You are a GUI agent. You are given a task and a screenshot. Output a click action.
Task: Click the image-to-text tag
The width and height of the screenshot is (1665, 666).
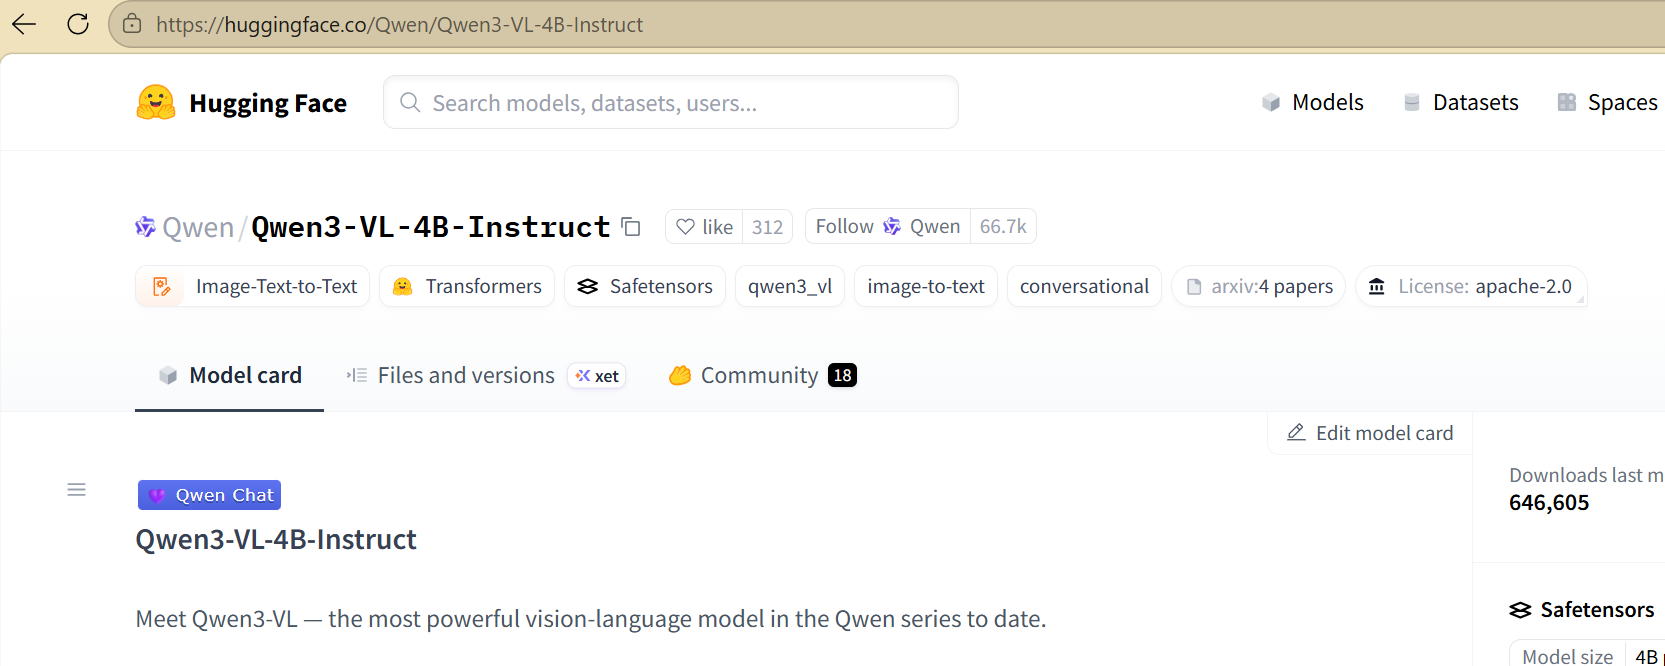coord(926,287)
